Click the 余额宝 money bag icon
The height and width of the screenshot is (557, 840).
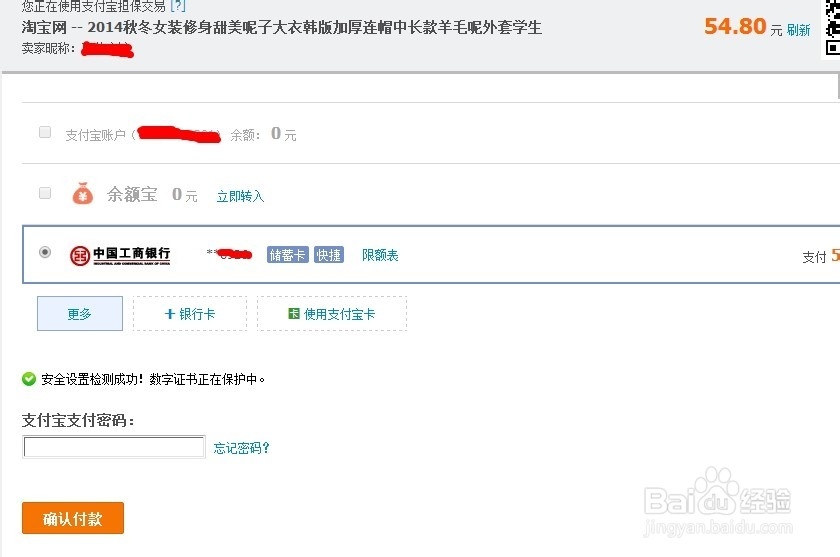point(82,194)
